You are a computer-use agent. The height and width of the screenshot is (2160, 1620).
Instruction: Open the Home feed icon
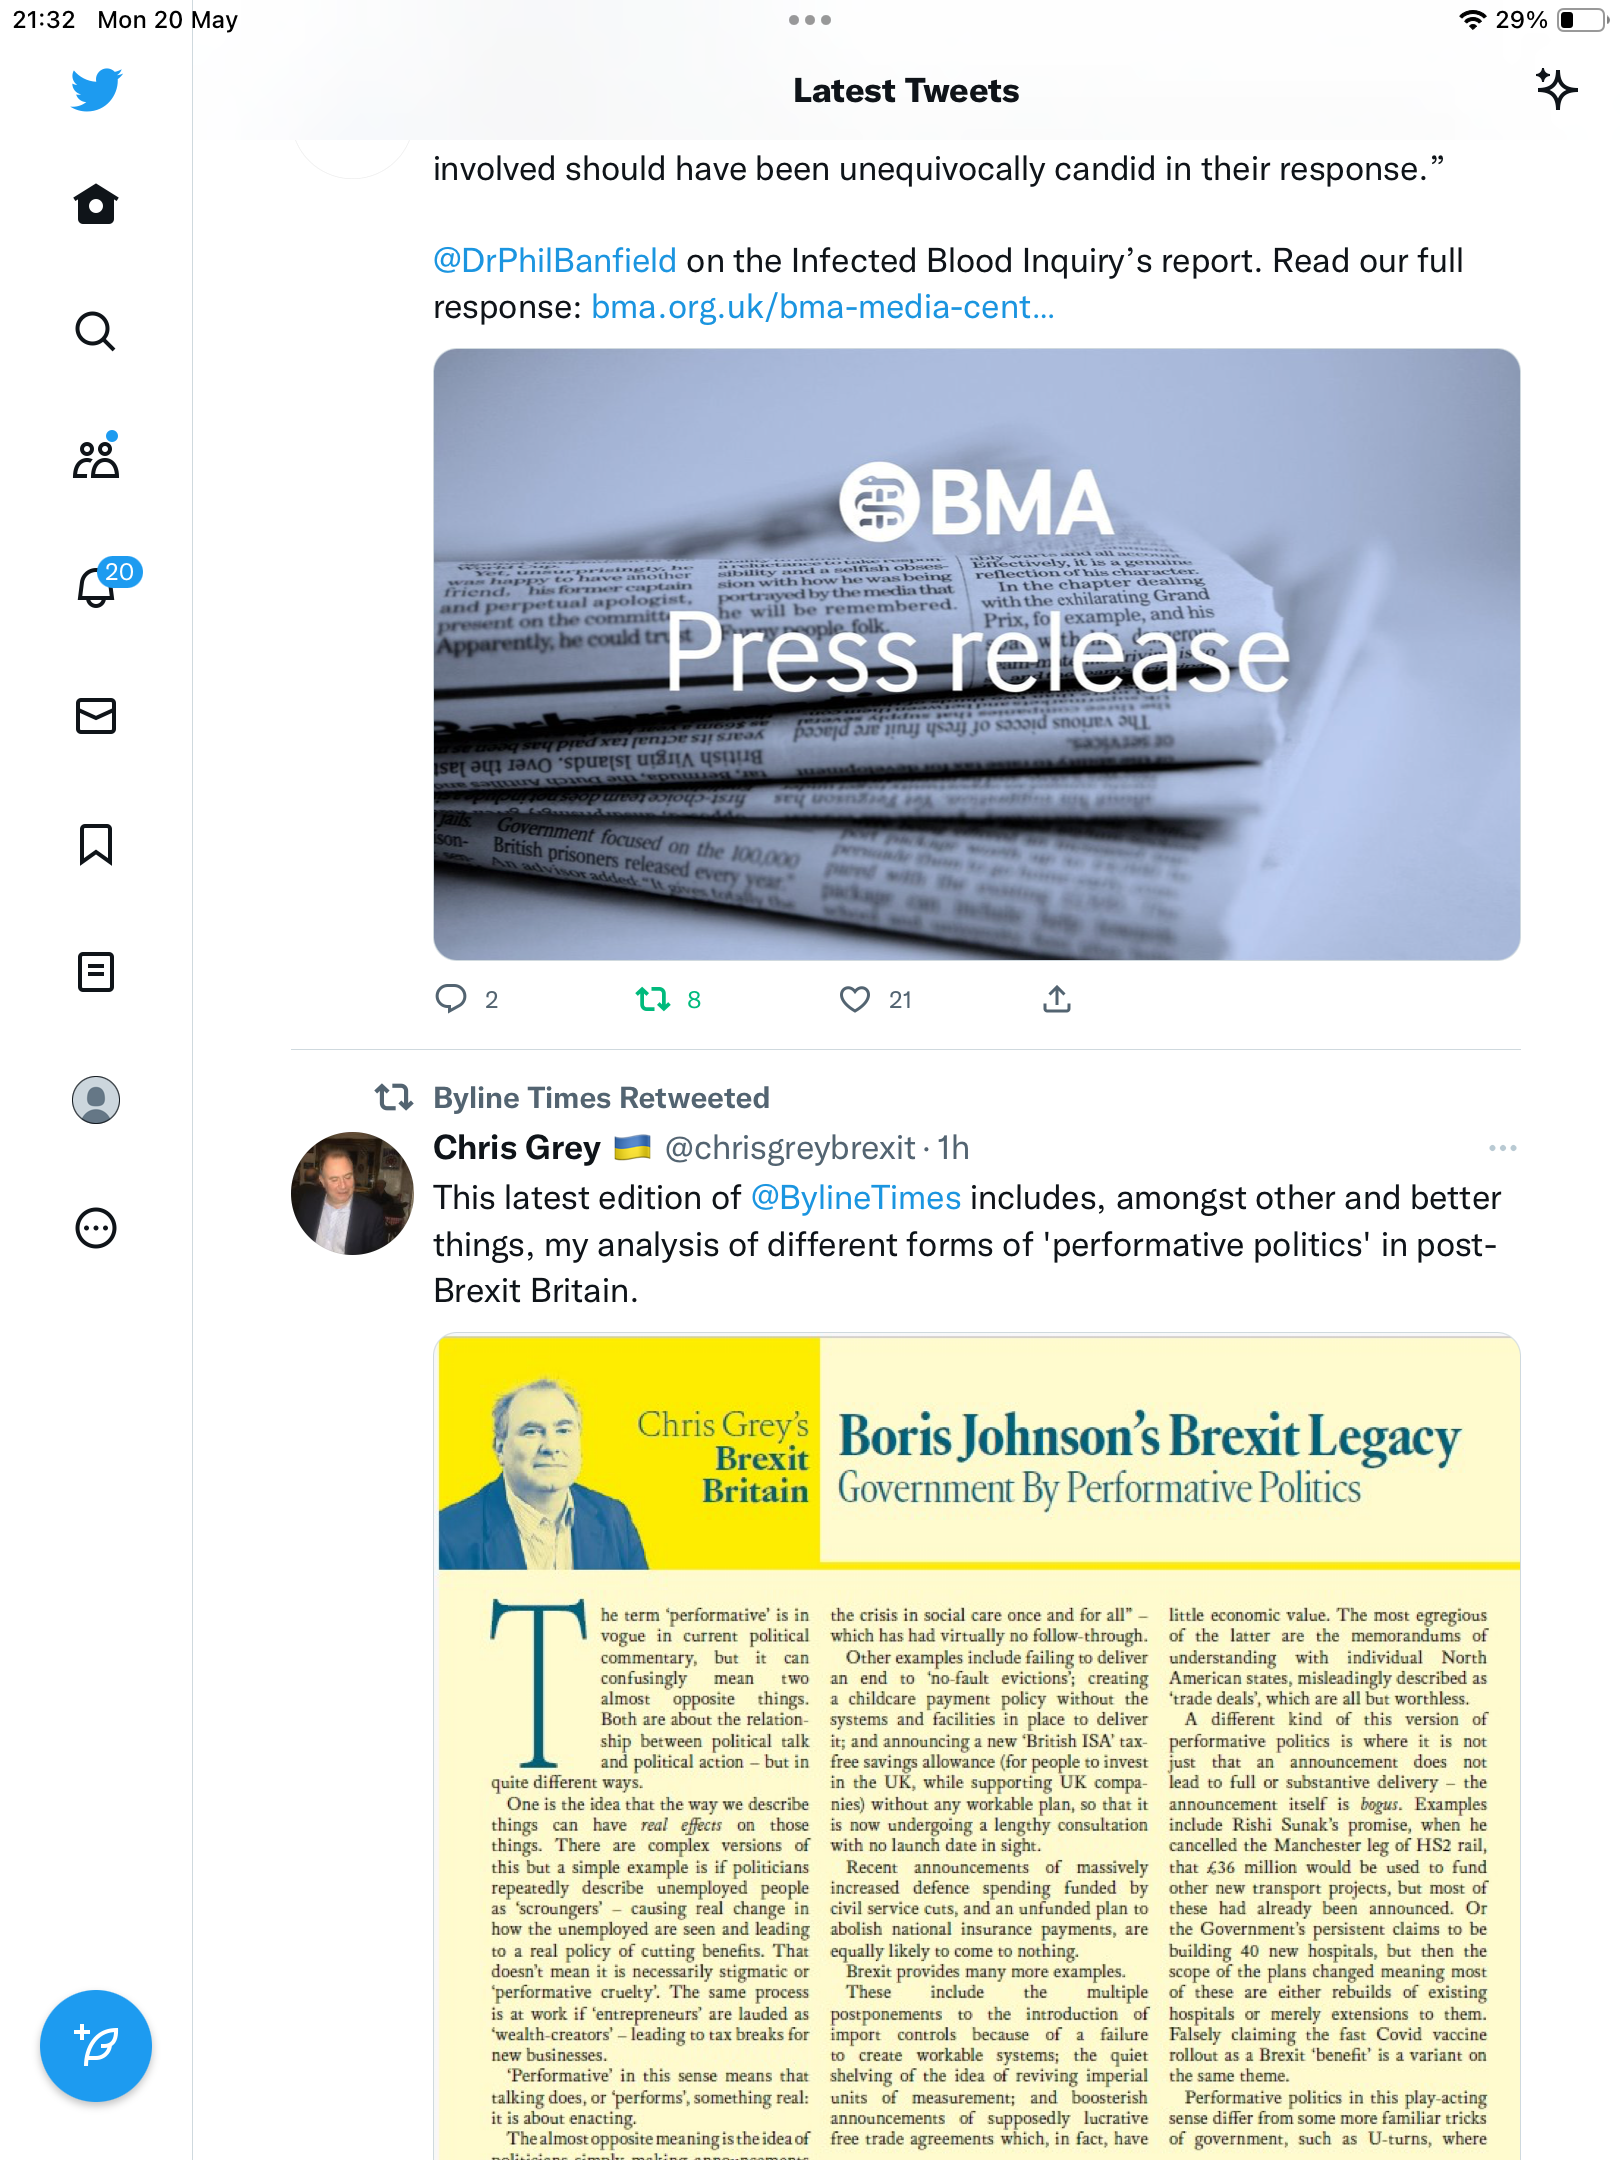tap(96, 204)
